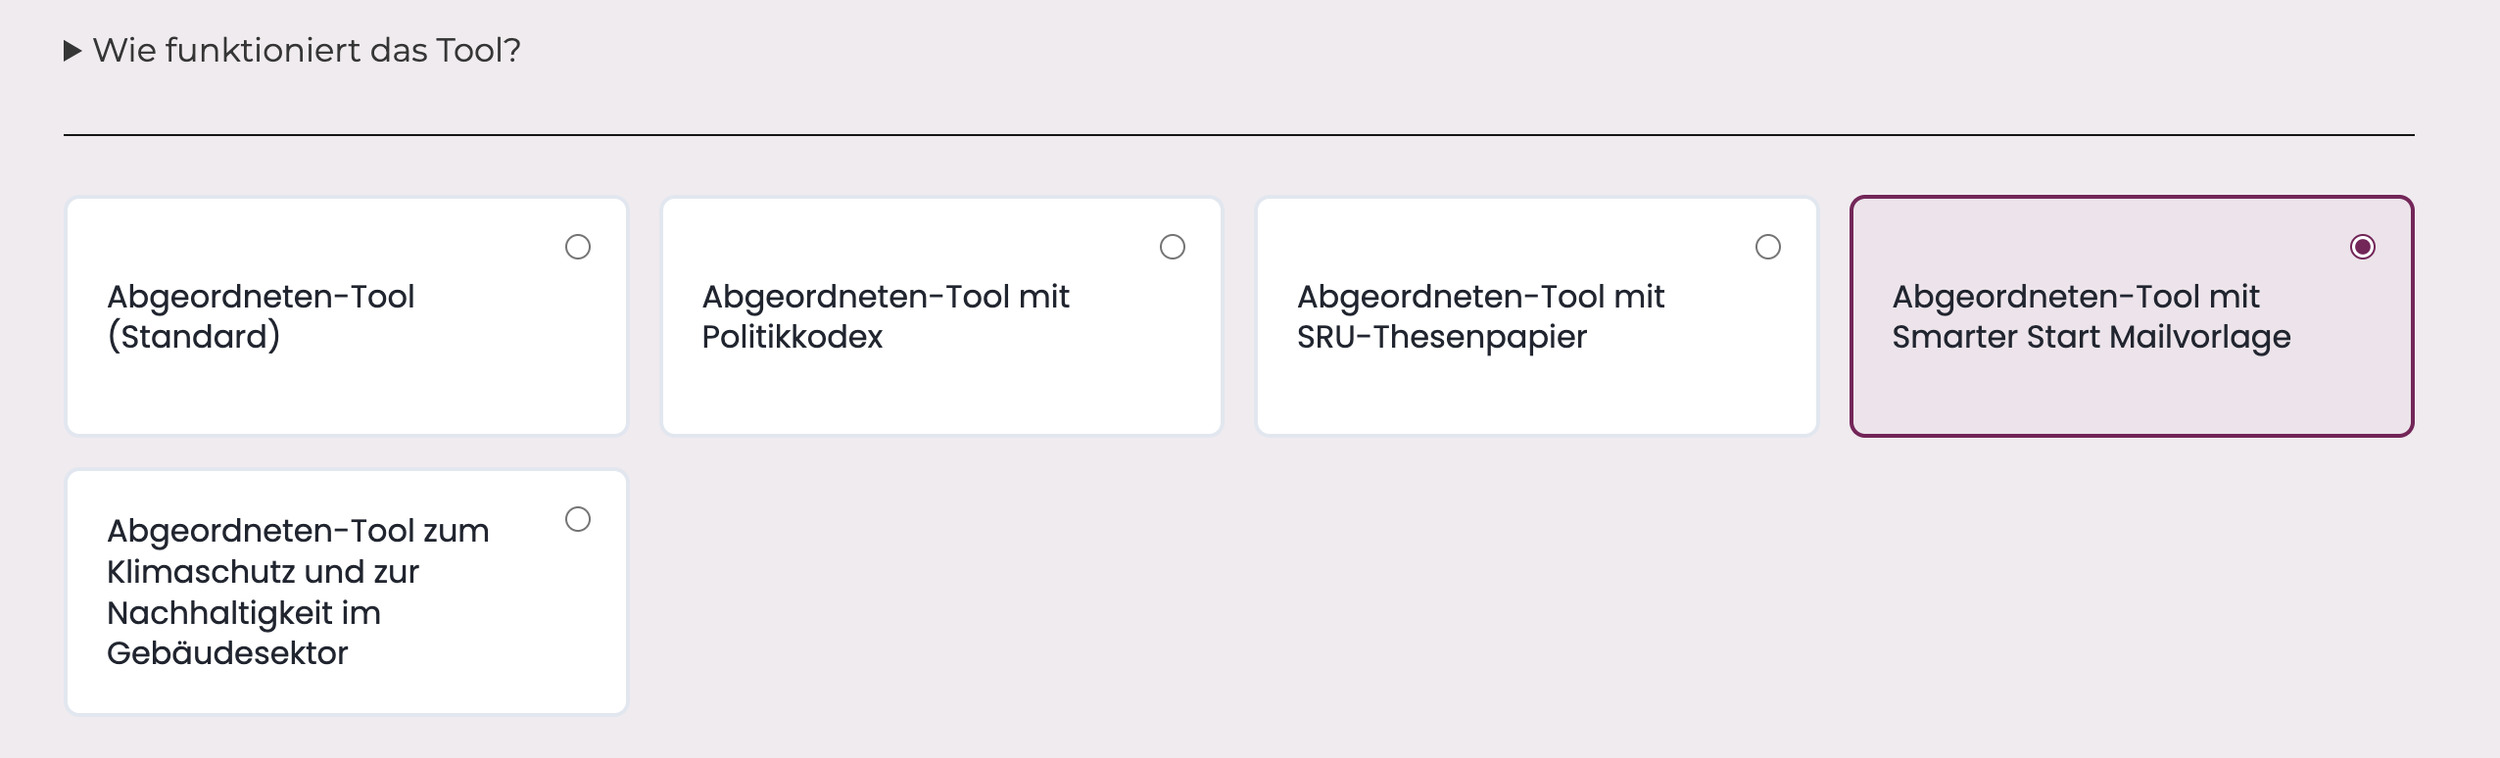This screenshot has width=2500, height=758.
Task: Click the word 'Politikkodex' in the second card
Action: point(792,337)
